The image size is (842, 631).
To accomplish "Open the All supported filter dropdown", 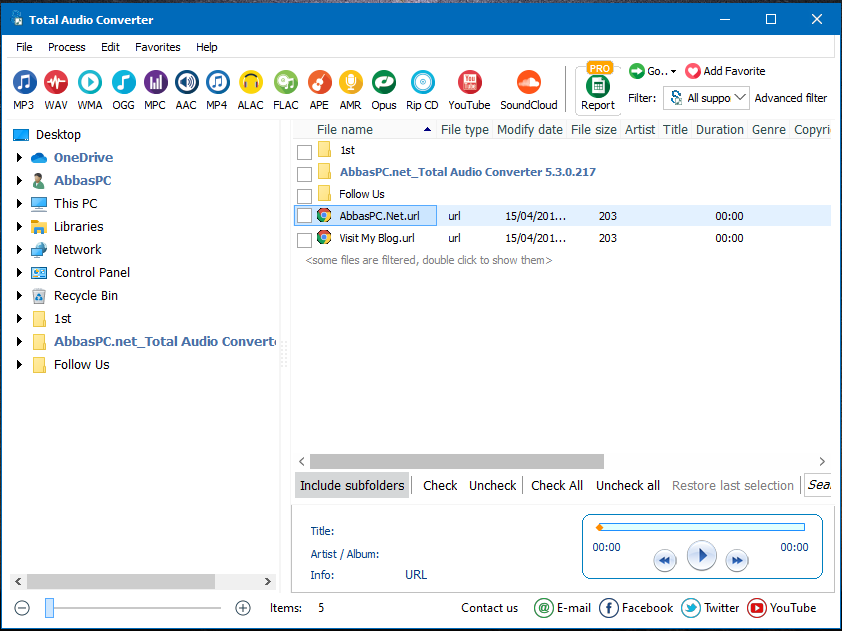I will click(706, 98).
